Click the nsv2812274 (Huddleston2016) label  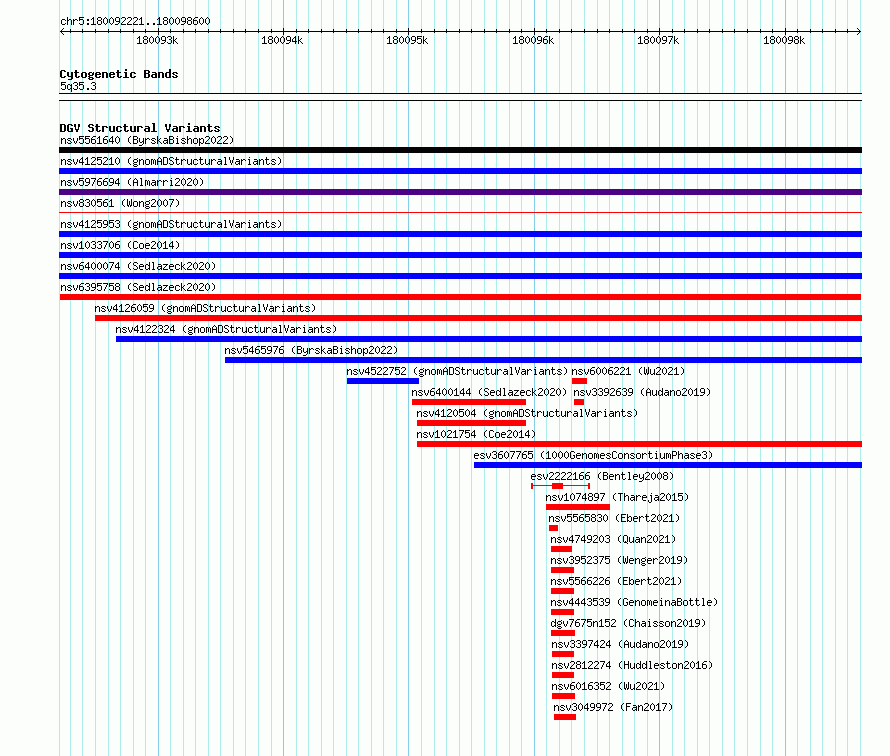point(632,665)
